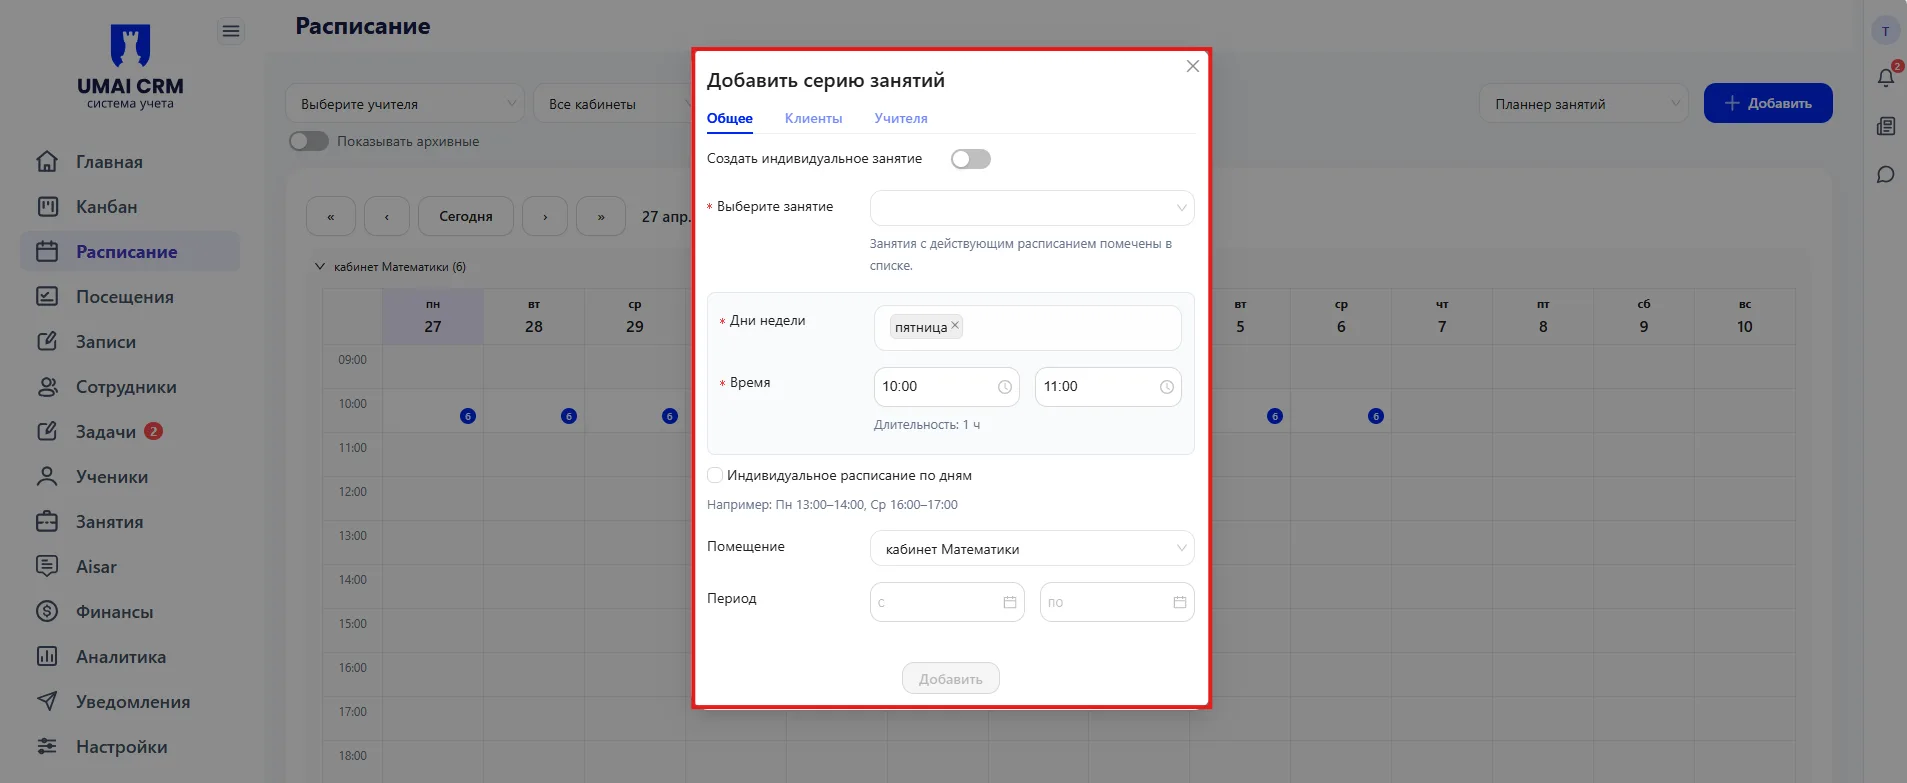Open the user avatar T
This screenshot has height=783, width=1907.
point(1886,31)
